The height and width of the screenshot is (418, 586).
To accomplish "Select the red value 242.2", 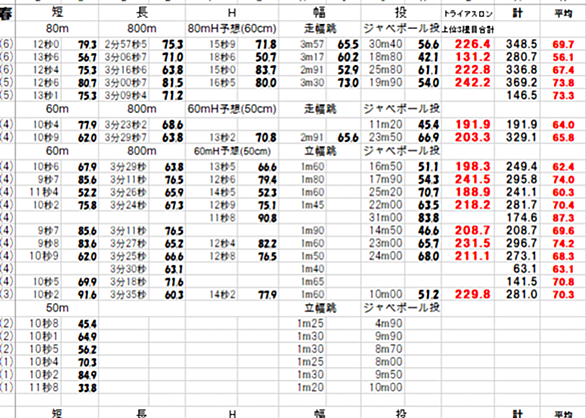I will (x=472, y=83).
